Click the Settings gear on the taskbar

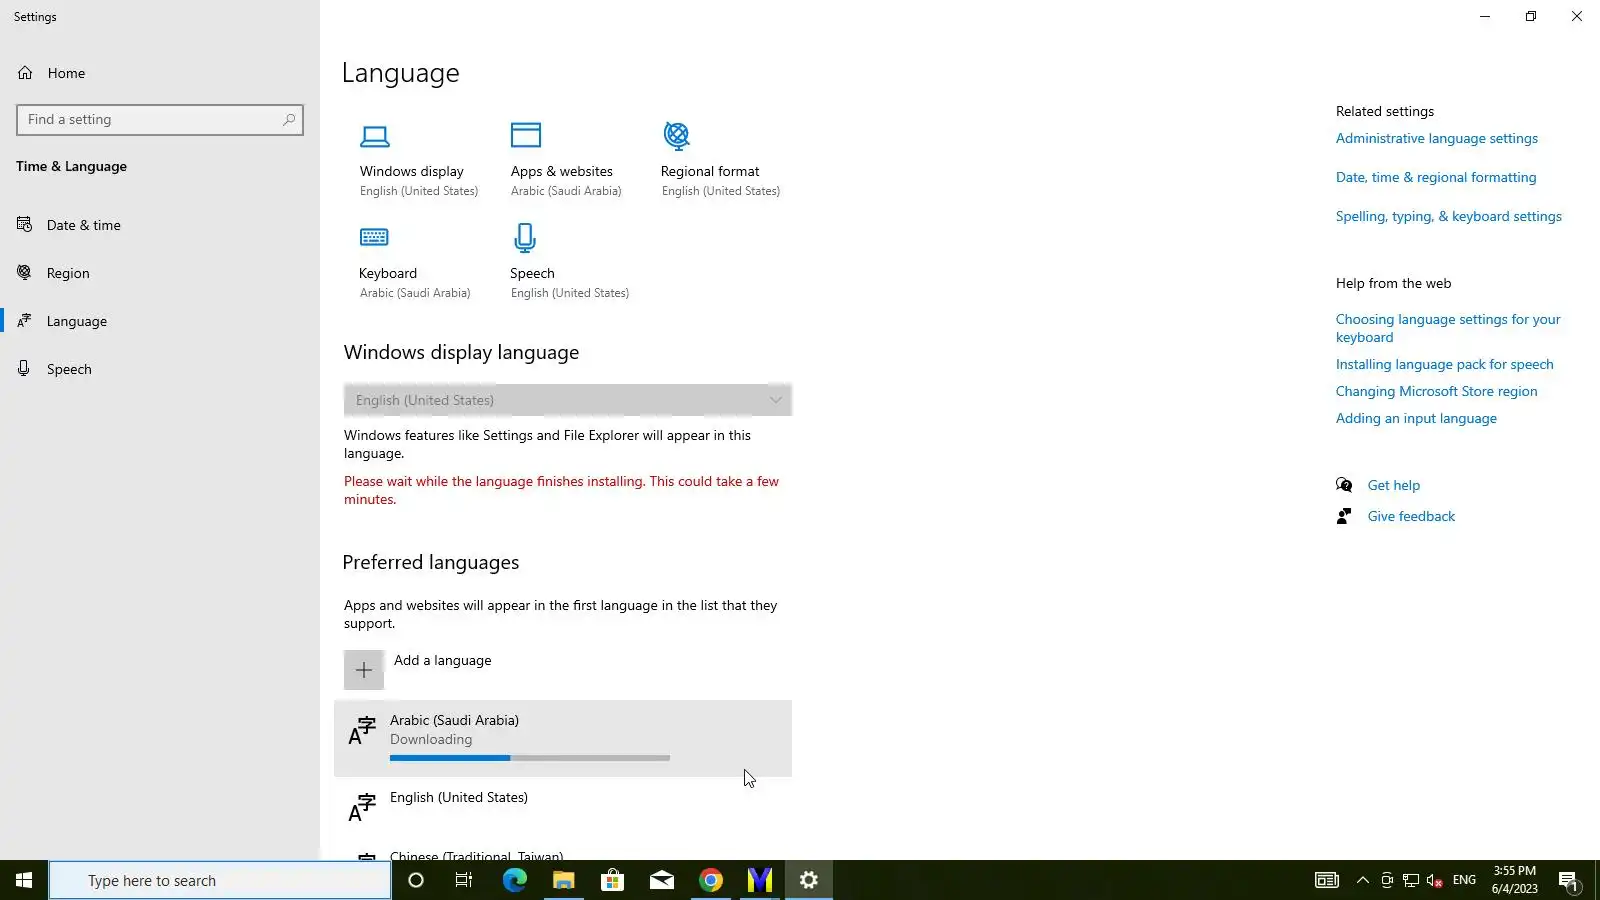click(809, 880)
